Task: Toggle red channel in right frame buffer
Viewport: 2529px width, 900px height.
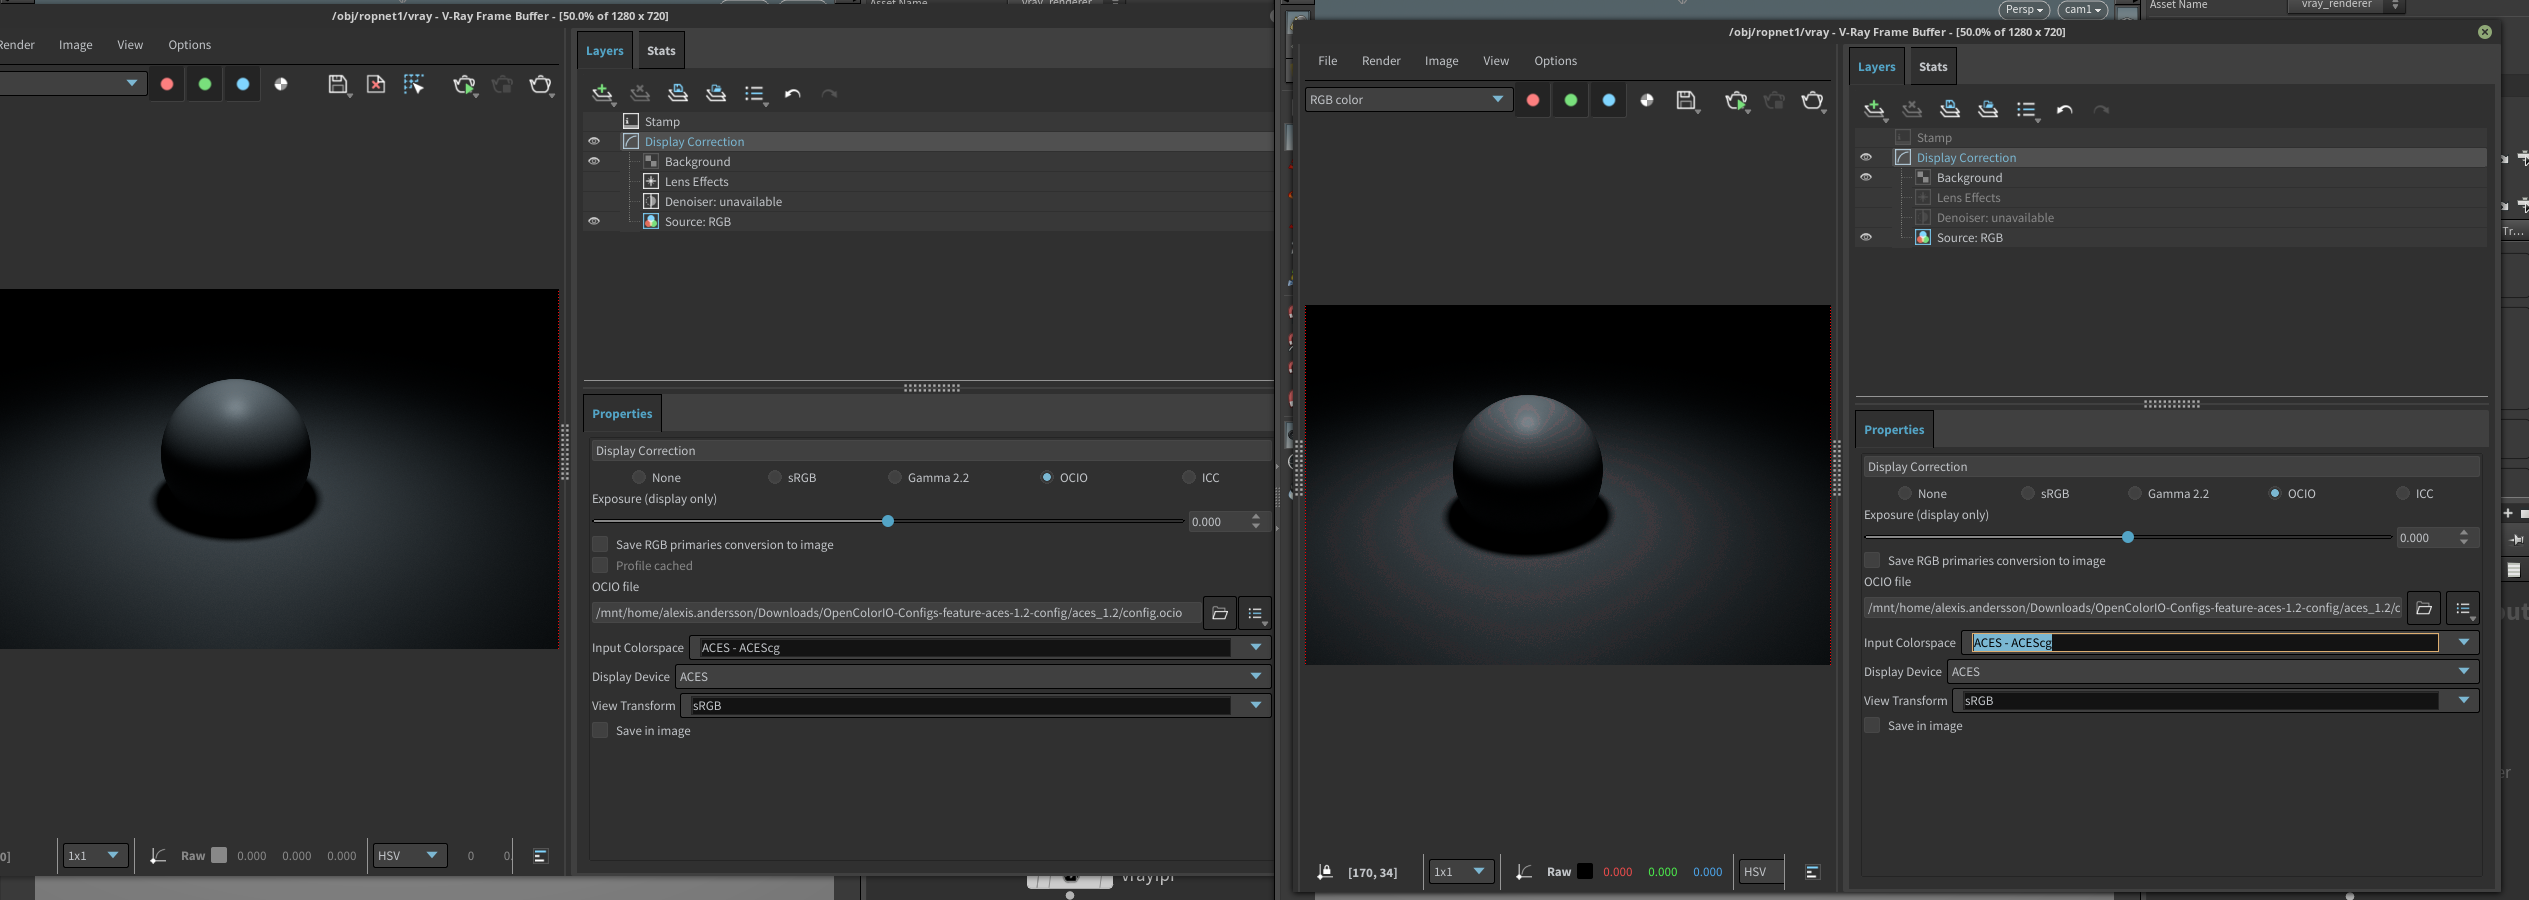Action: click(1533, 100)
